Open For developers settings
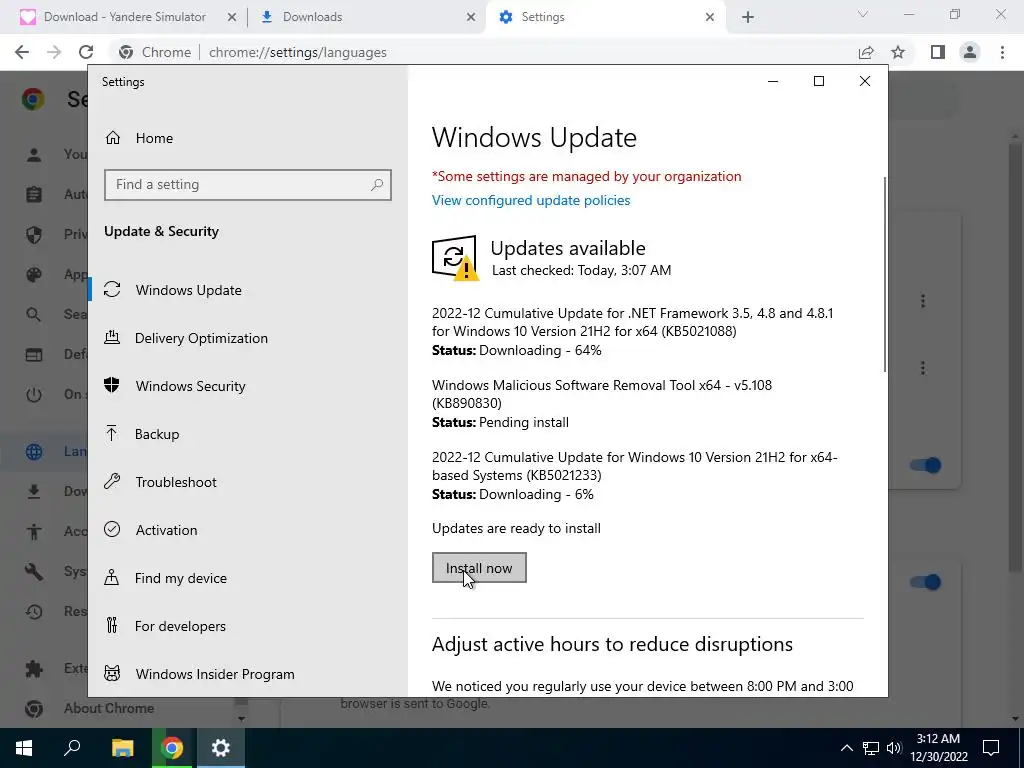 (x=180, y=626)
